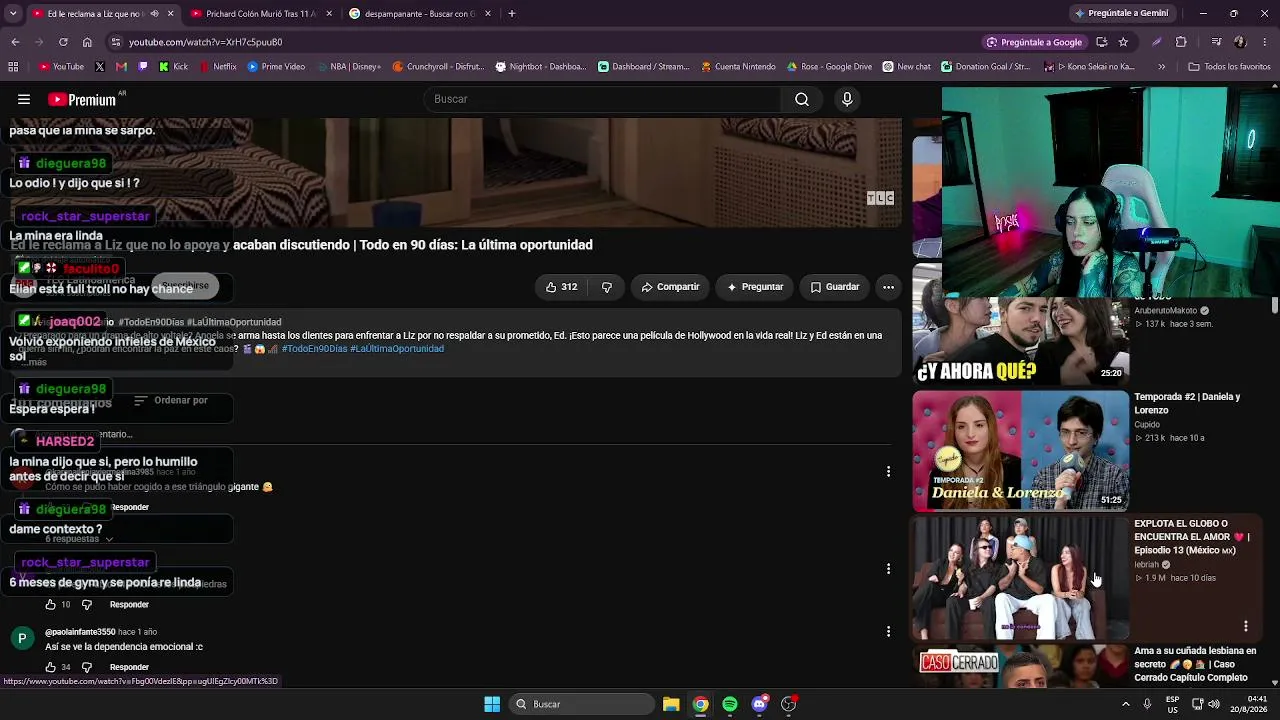Click the Compartir share button
Image resolution: width=1280 pixels, height=720 pixels.
pos(670,287)
